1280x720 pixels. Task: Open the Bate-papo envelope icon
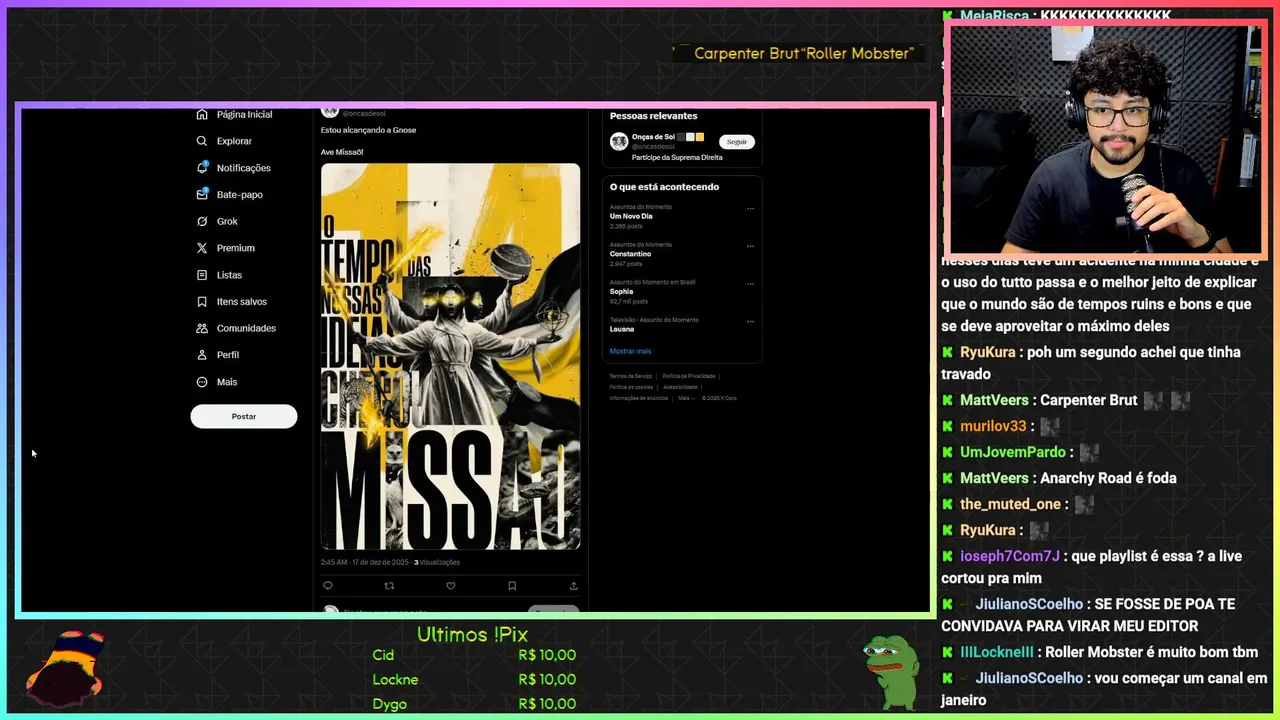202,194
